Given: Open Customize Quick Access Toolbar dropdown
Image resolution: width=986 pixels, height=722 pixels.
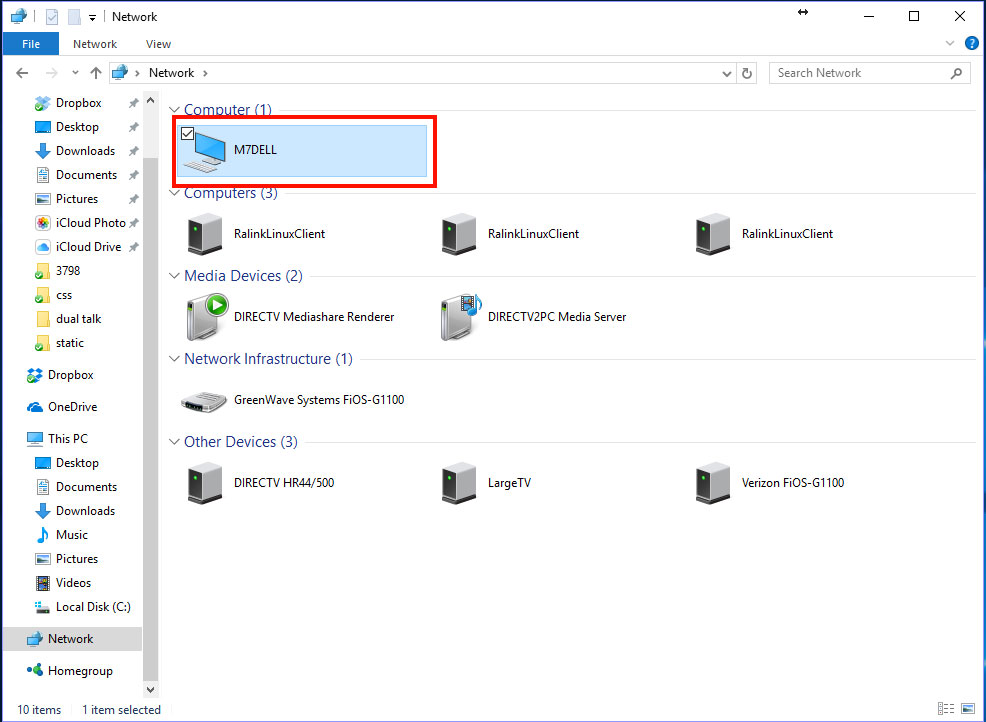Looking at the screenshot, I should click(x=92, y=18).
